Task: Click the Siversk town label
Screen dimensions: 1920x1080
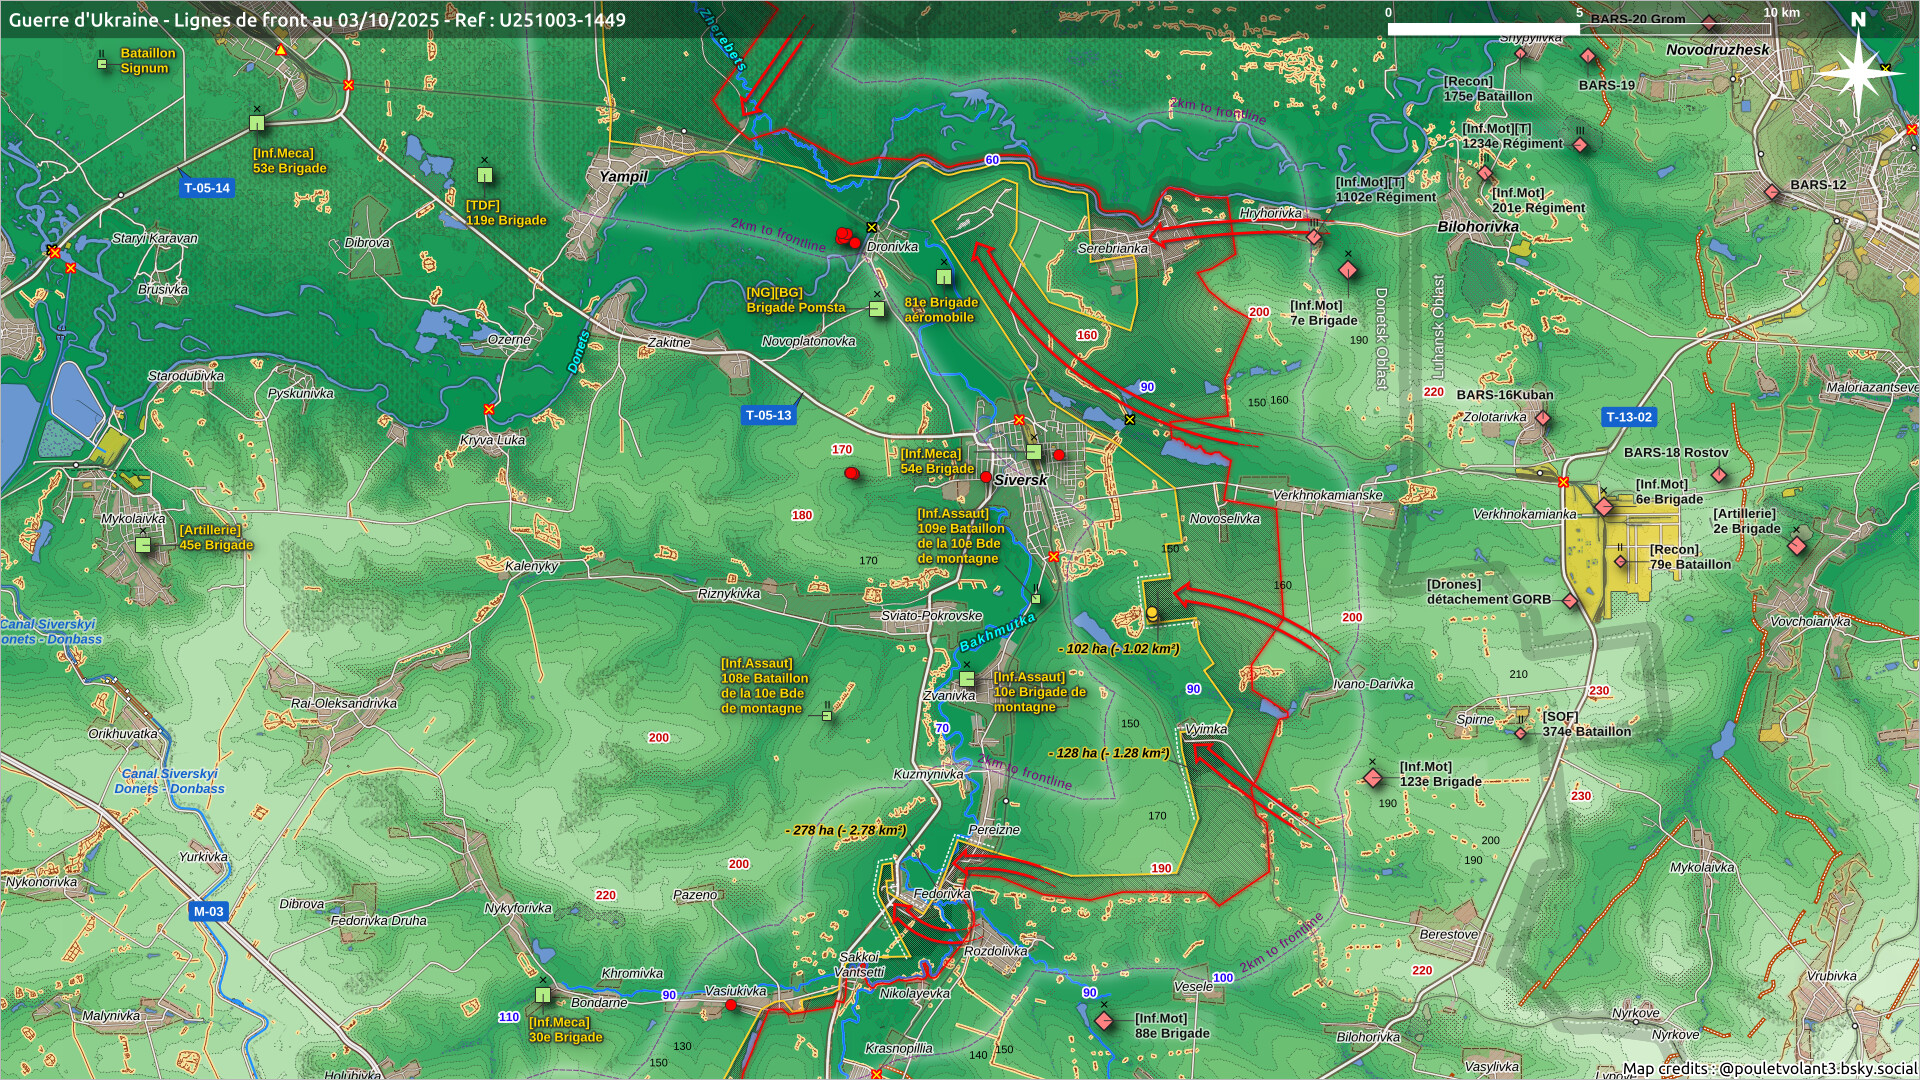Action: coord(1020,480)
